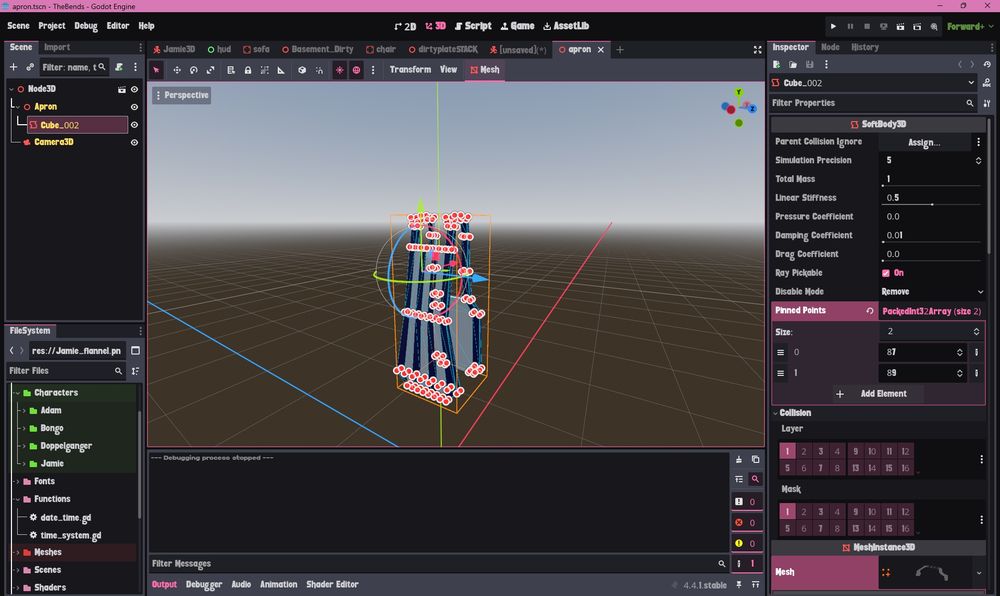Screen dimensions: 1000x596
Task: Open Movie Maker mode icon
Action: click(x=934, y=26)
